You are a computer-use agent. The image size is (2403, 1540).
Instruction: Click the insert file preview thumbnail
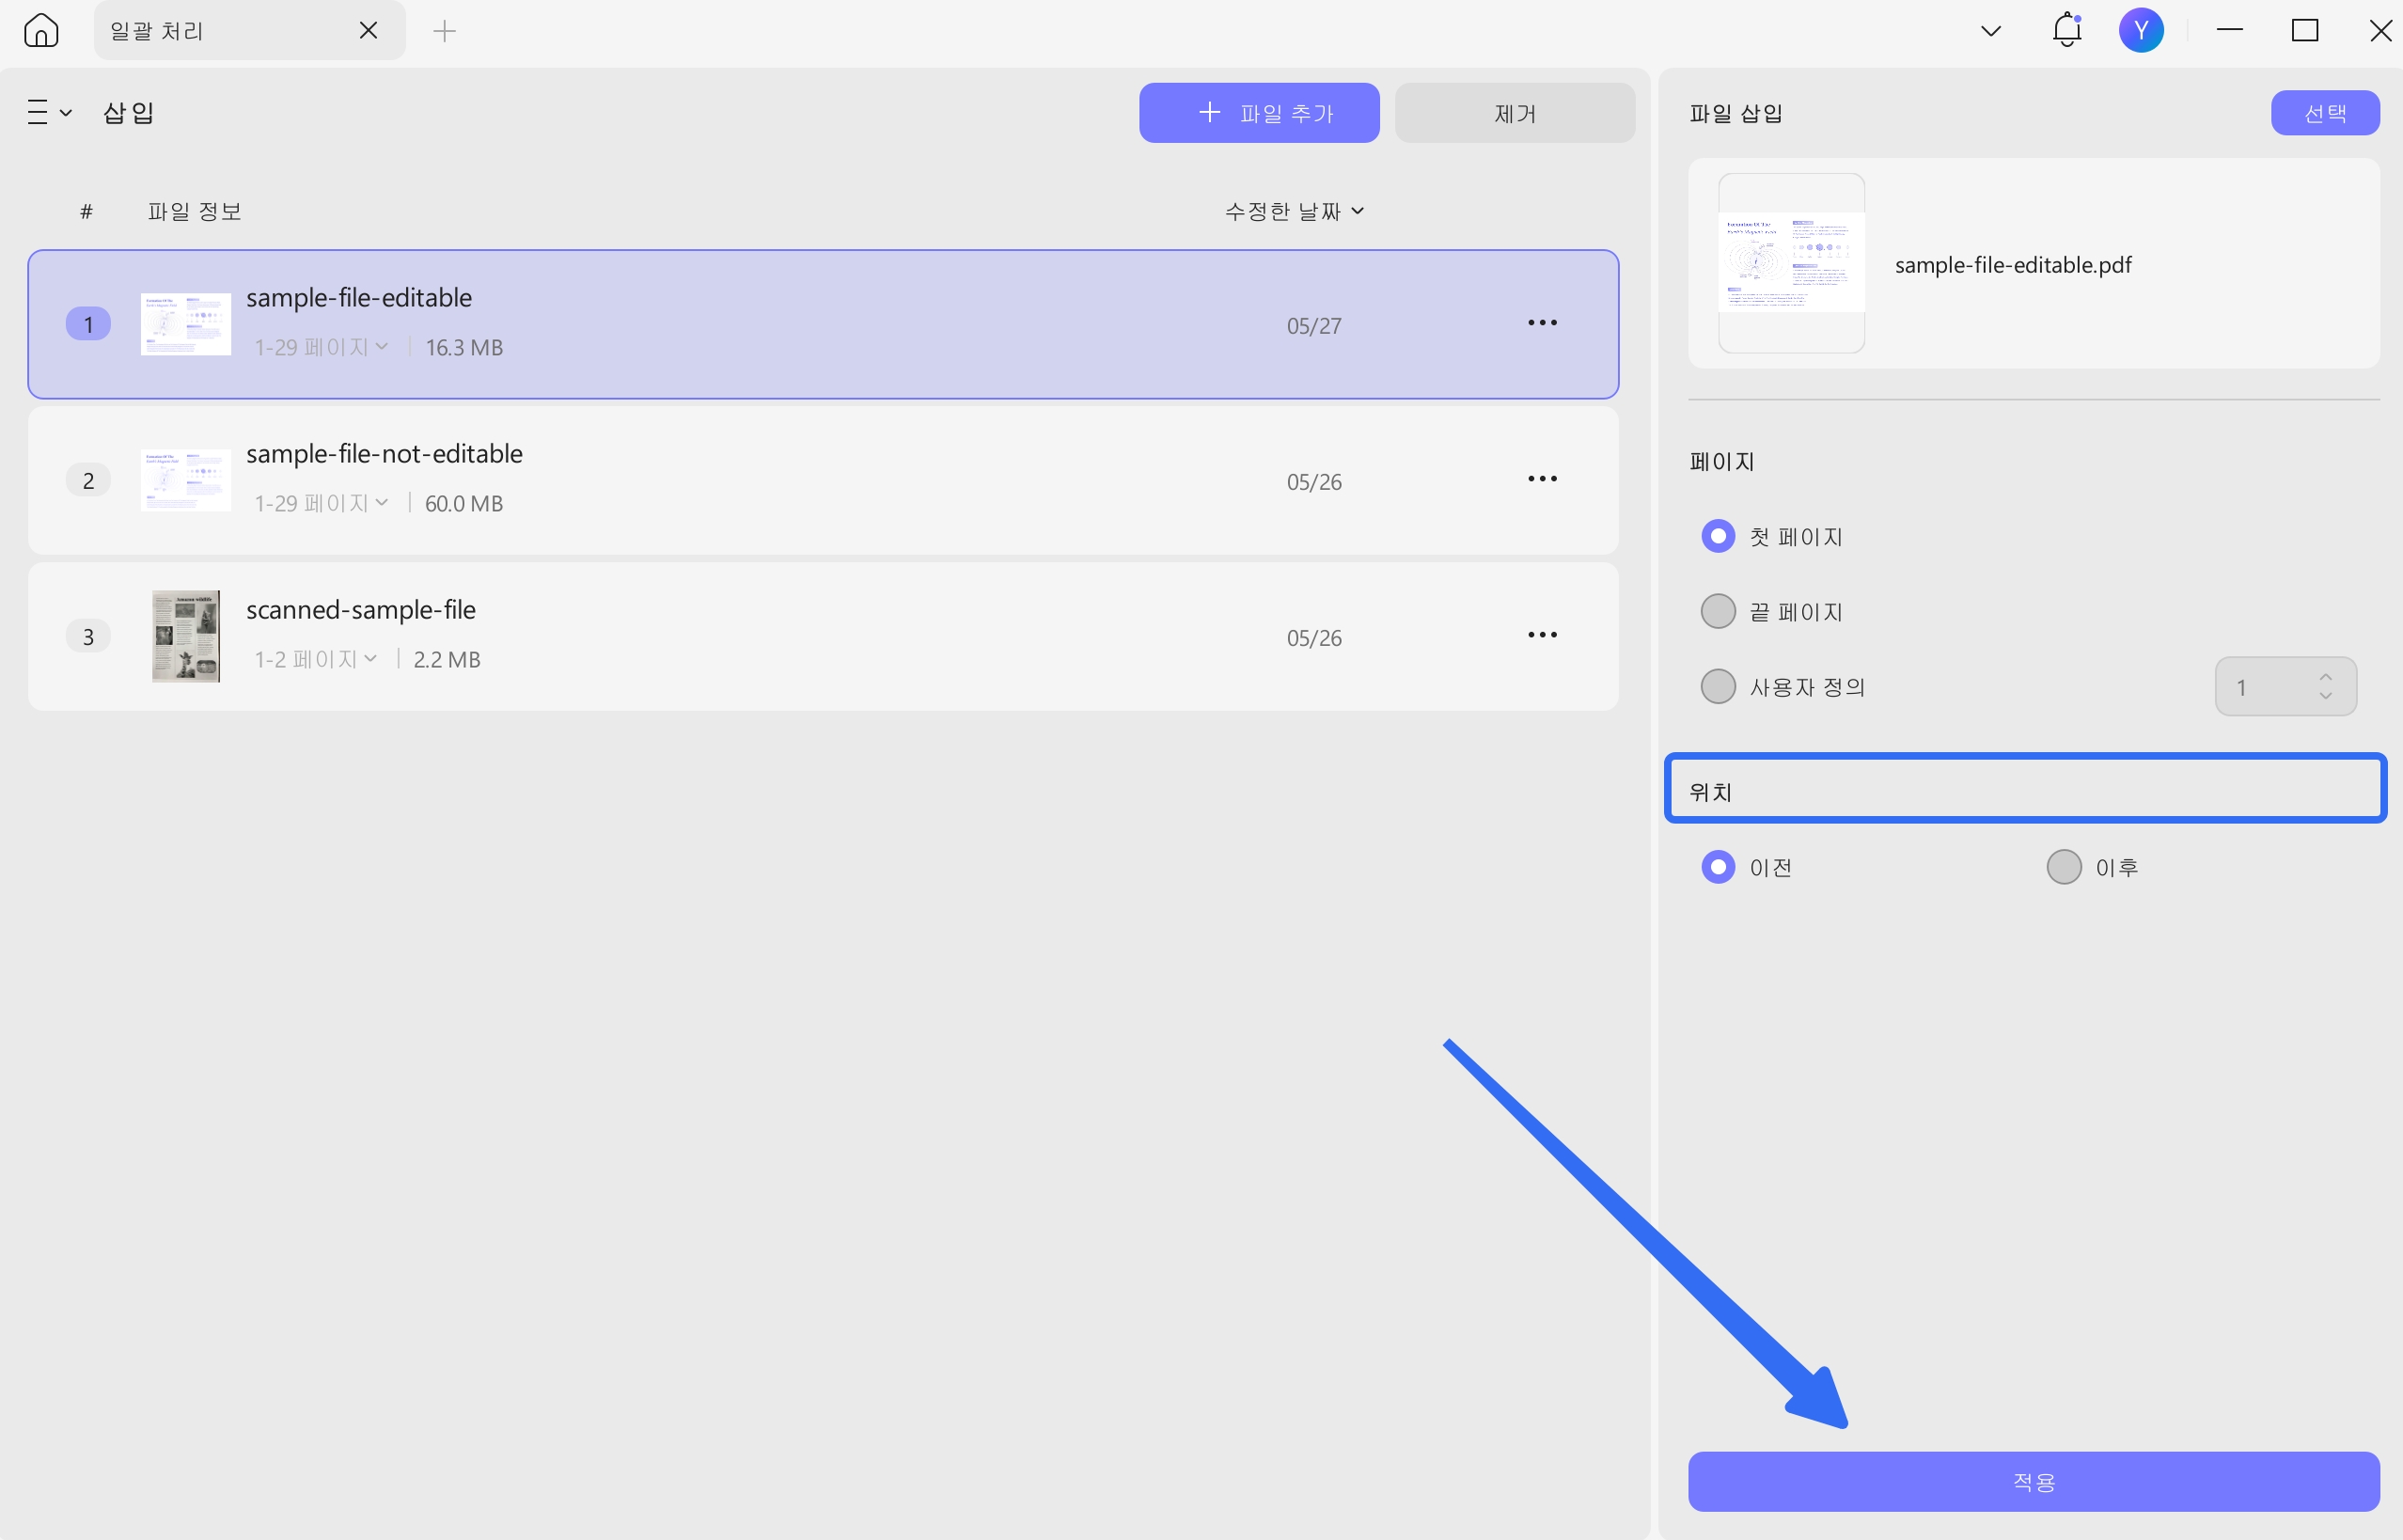1791,263
